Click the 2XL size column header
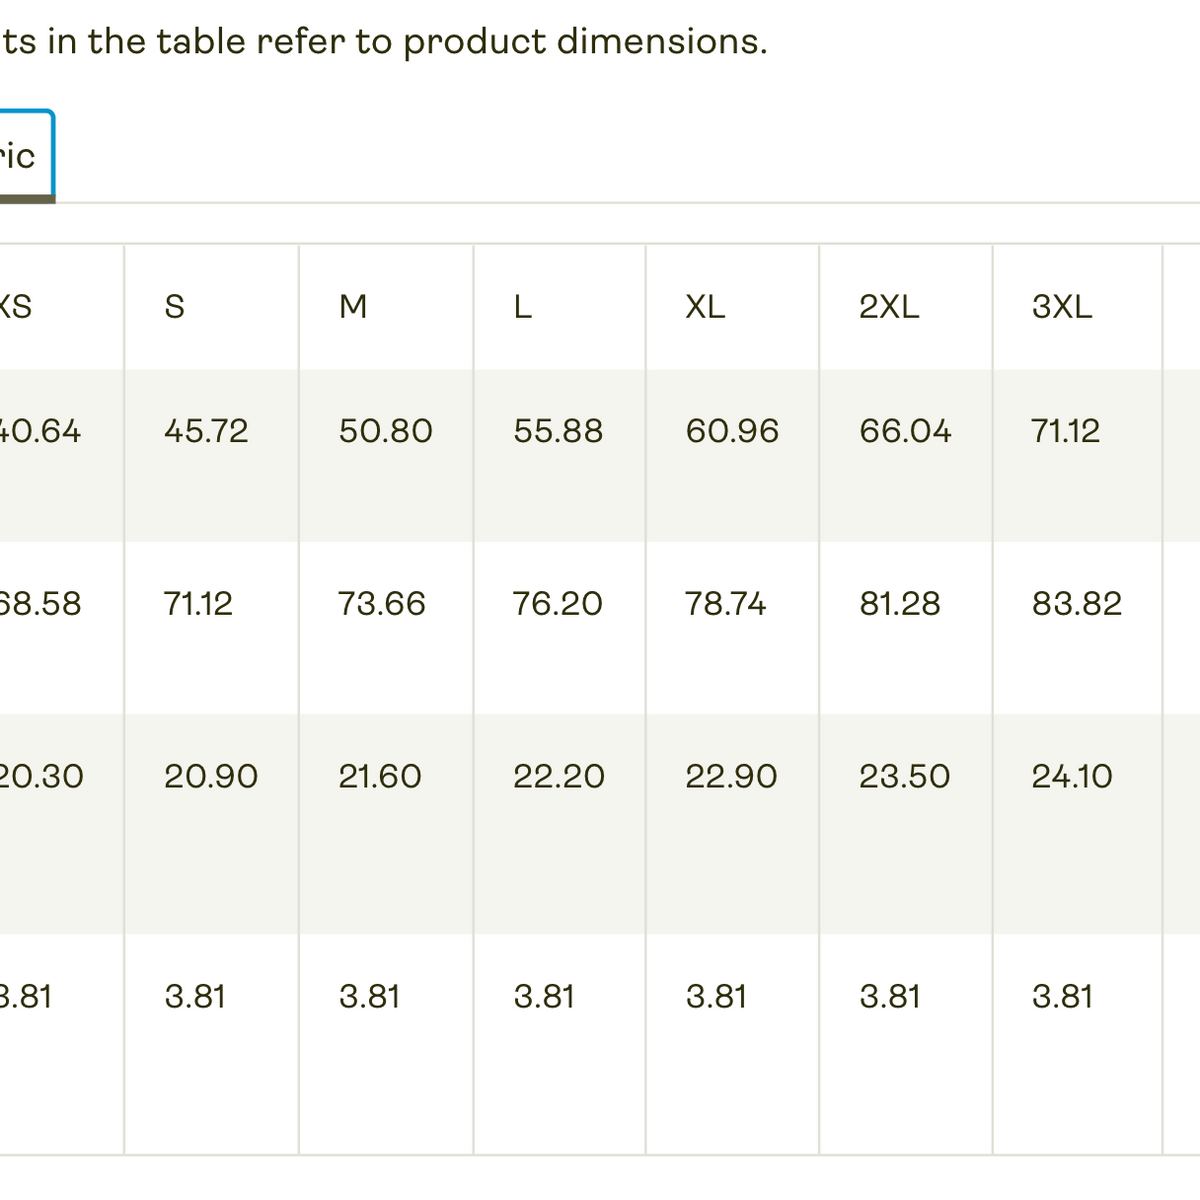The width and height of the screenshot is (1200, 1200). [889, 306]
